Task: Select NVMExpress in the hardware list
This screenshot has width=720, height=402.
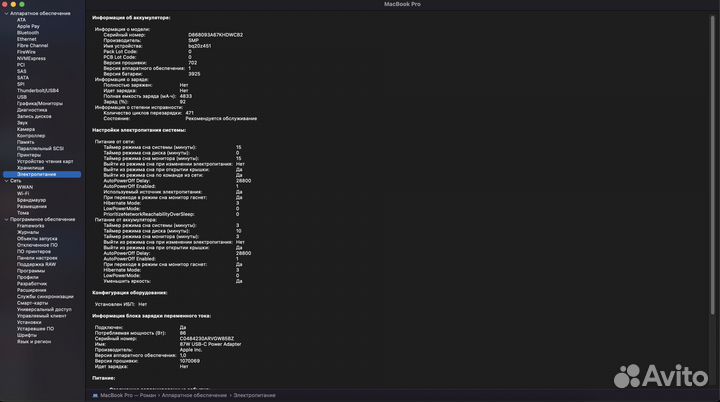Action: (x=31, y=59)
